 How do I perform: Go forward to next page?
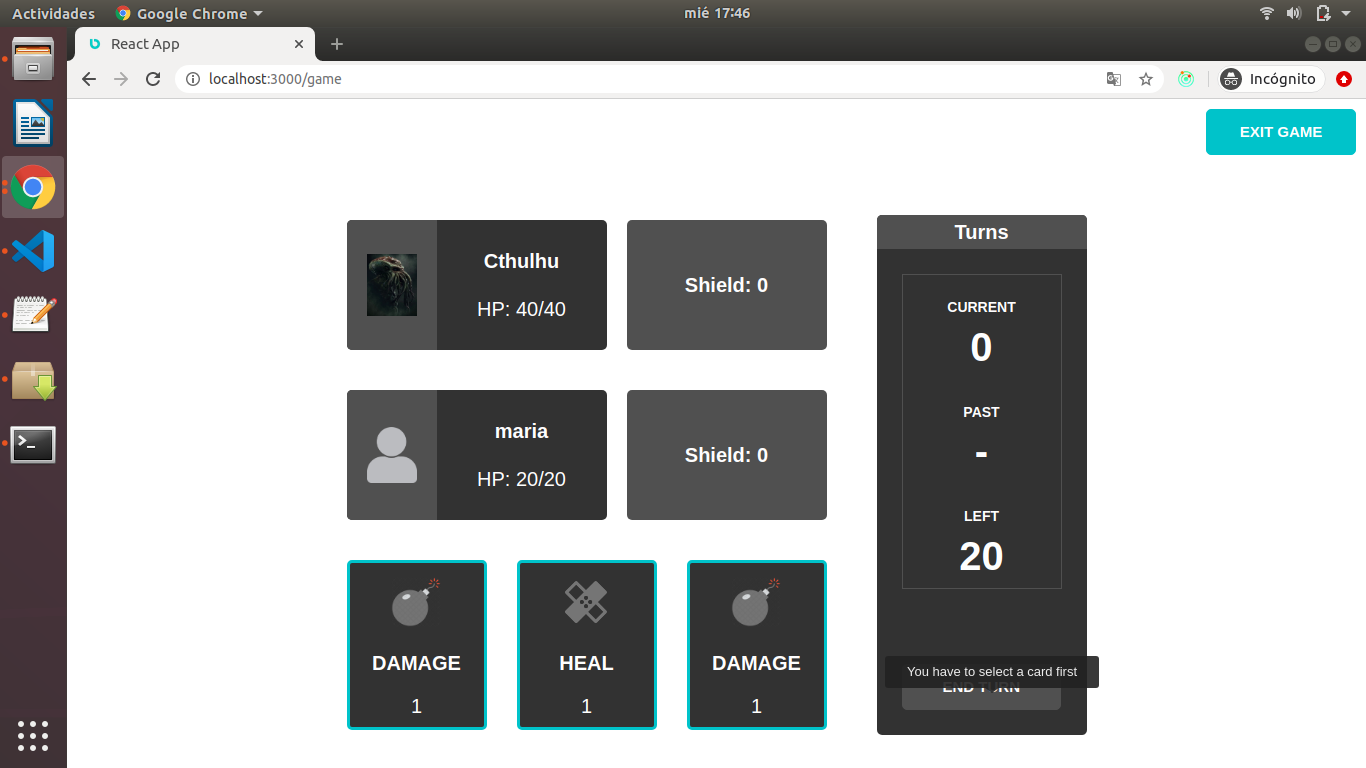(x=121, y=79)
